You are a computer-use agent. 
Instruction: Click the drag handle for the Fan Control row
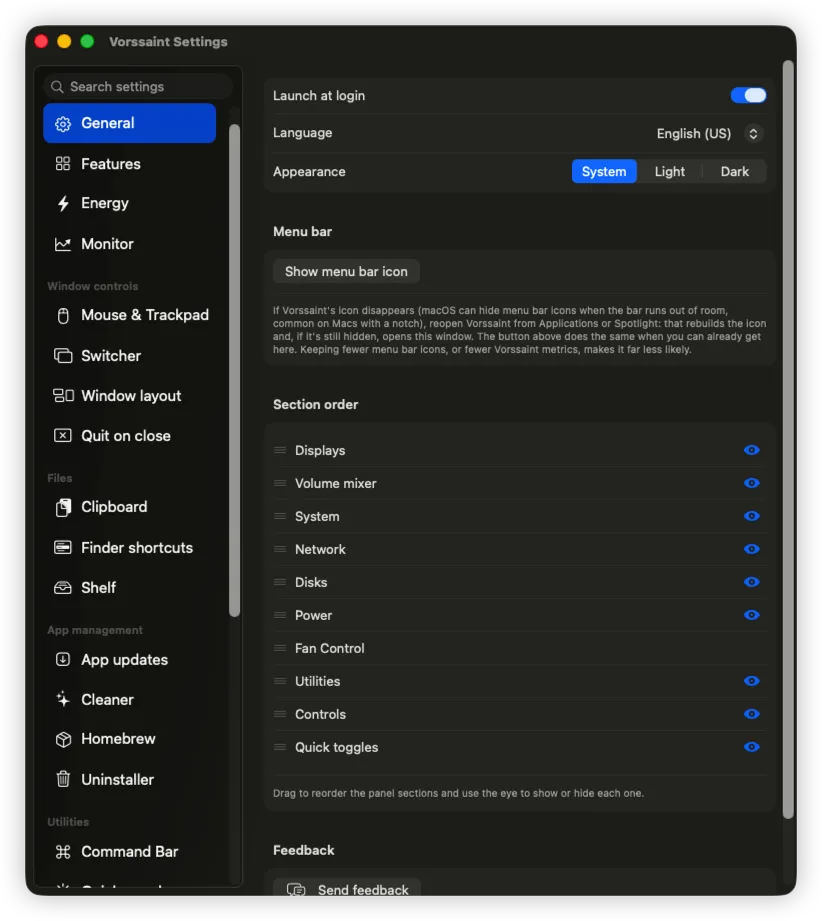click(x=280, y=648)
